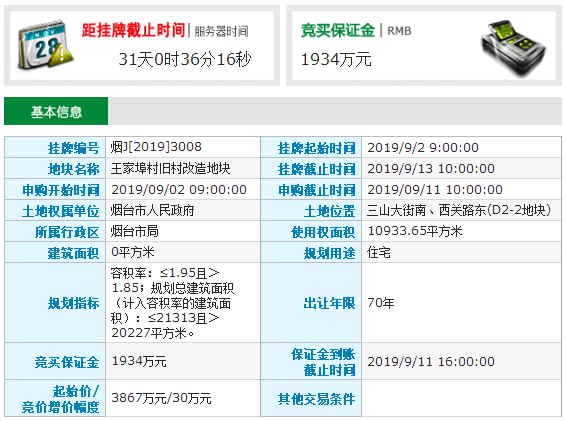Click the 土地位置 label
The height and width of the screenshot is (421, 565).
tap(329, 211)
